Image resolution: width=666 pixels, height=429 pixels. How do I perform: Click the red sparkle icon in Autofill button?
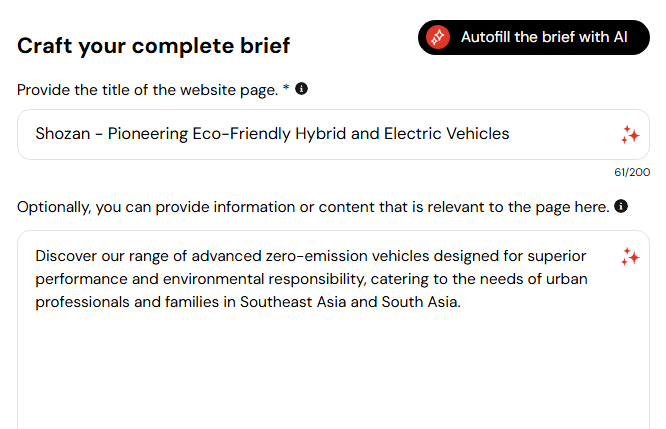[438, 37]
